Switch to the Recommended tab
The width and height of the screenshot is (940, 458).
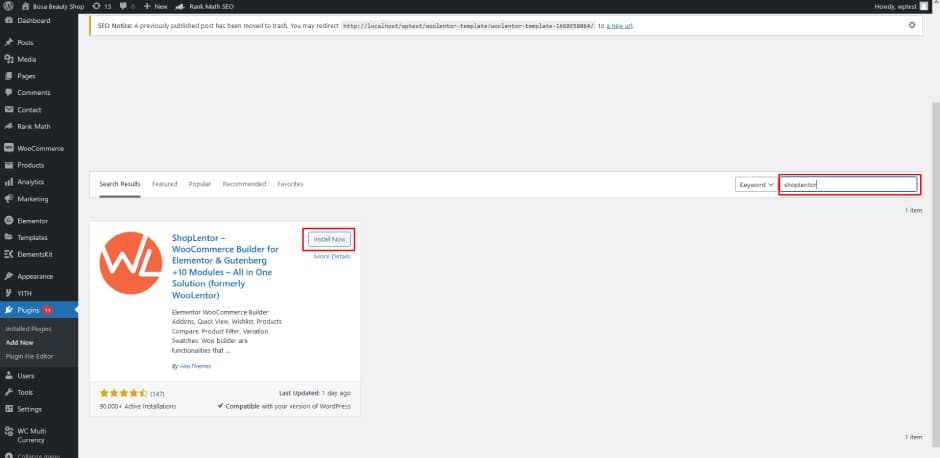pos(244,184)
